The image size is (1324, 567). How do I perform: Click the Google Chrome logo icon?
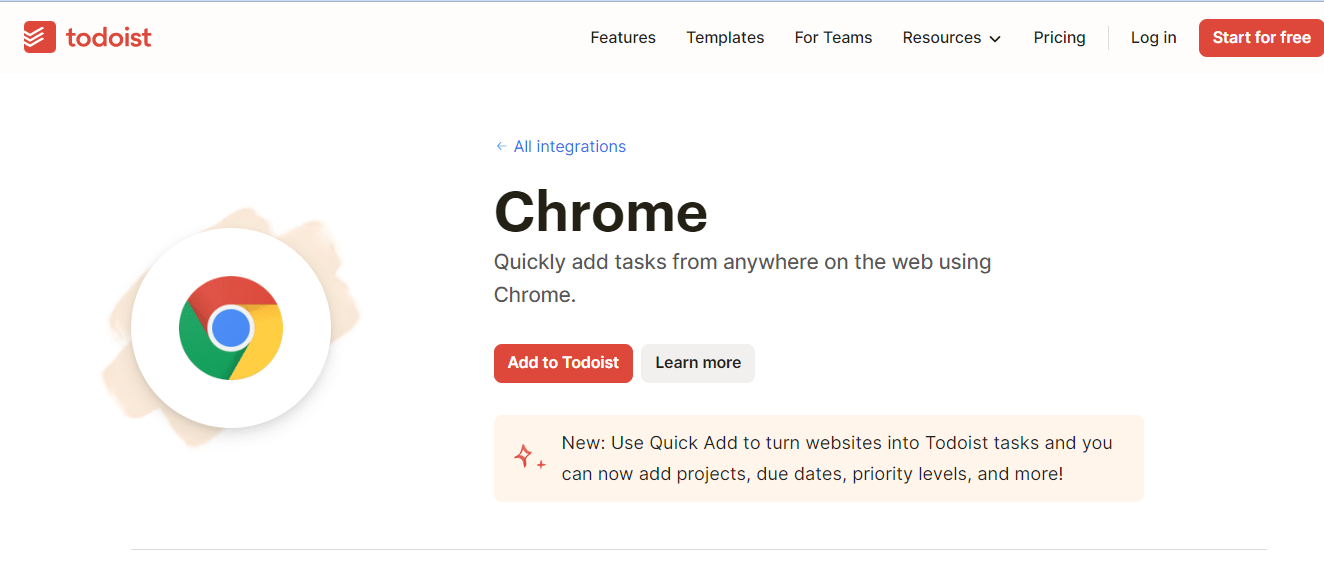(231, 328)
